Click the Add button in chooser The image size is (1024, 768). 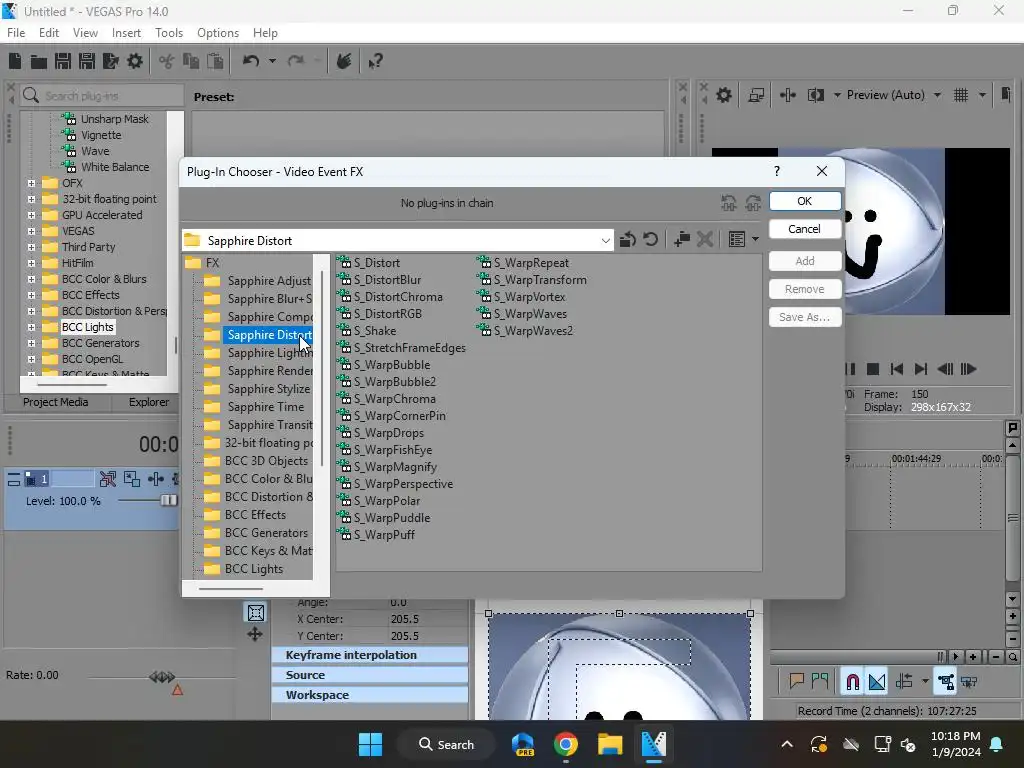point(805,261)
